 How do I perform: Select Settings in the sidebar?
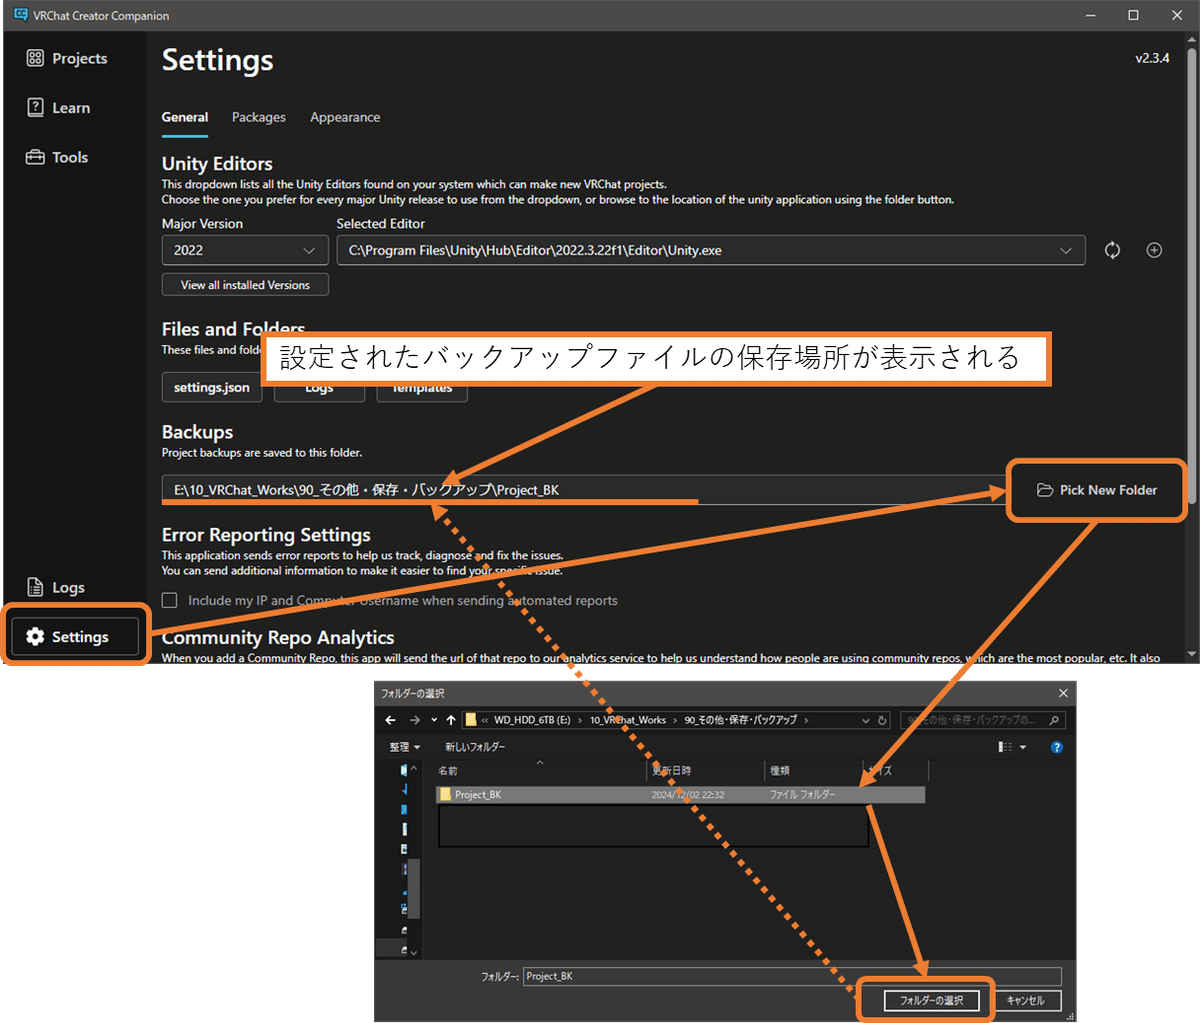[74, 636]
